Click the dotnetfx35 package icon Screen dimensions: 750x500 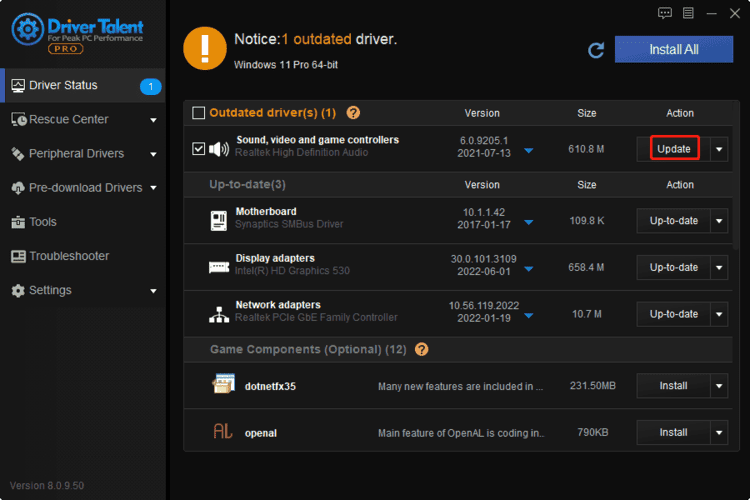[223, 384]
